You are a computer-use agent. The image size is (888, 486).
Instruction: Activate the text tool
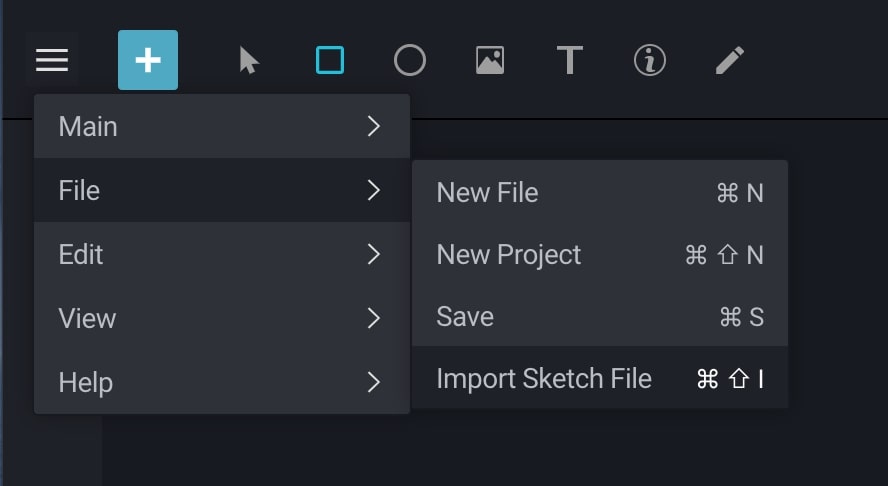click(569, 61)
